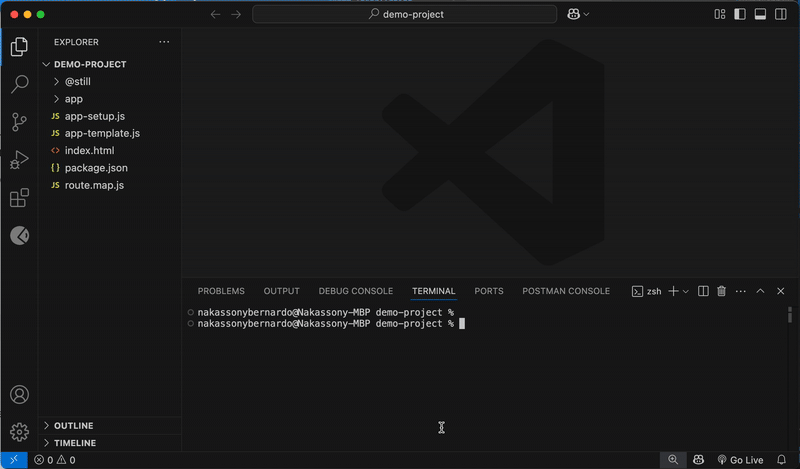The width and height of the screenshot is (800, 469).
Task: Open Copilot chat icon in title bar
Action: pyautogui.click(x=573, y=14)
